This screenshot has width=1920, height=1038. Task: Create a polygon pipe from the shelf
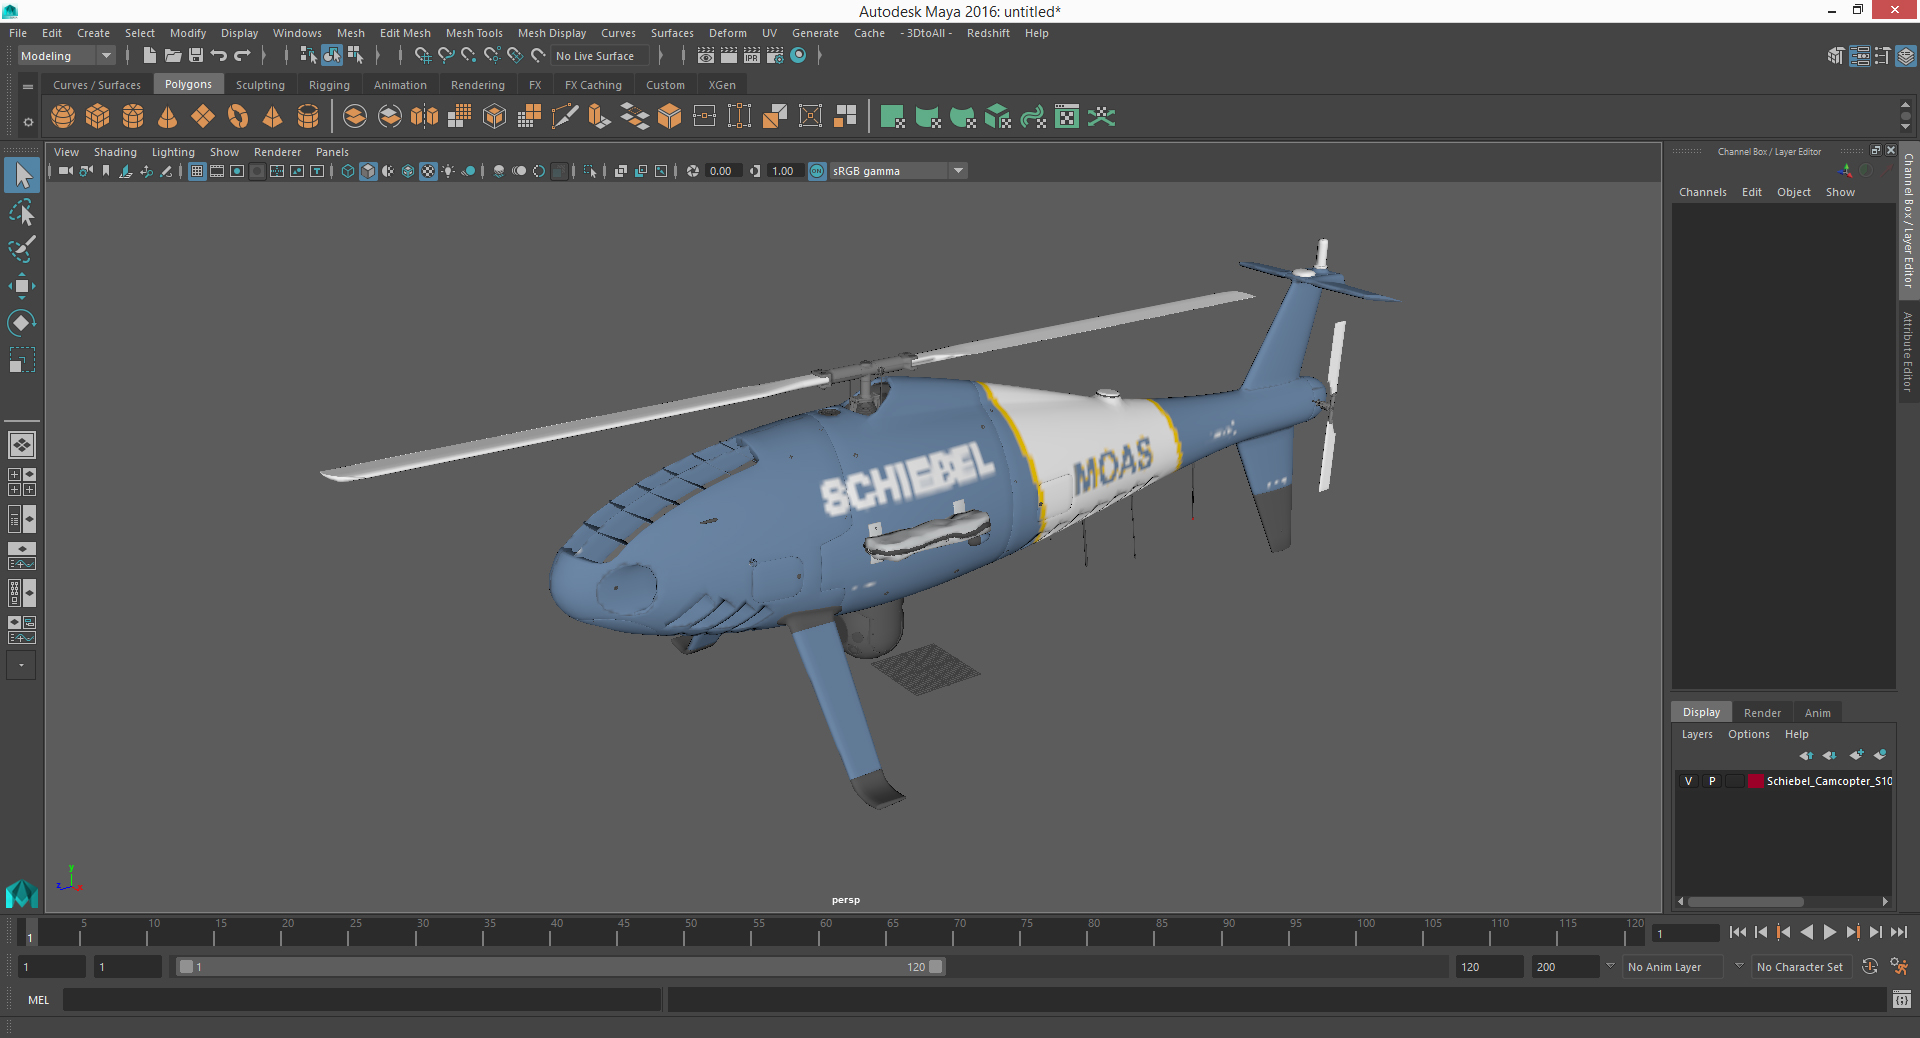[x=308, y=117]
